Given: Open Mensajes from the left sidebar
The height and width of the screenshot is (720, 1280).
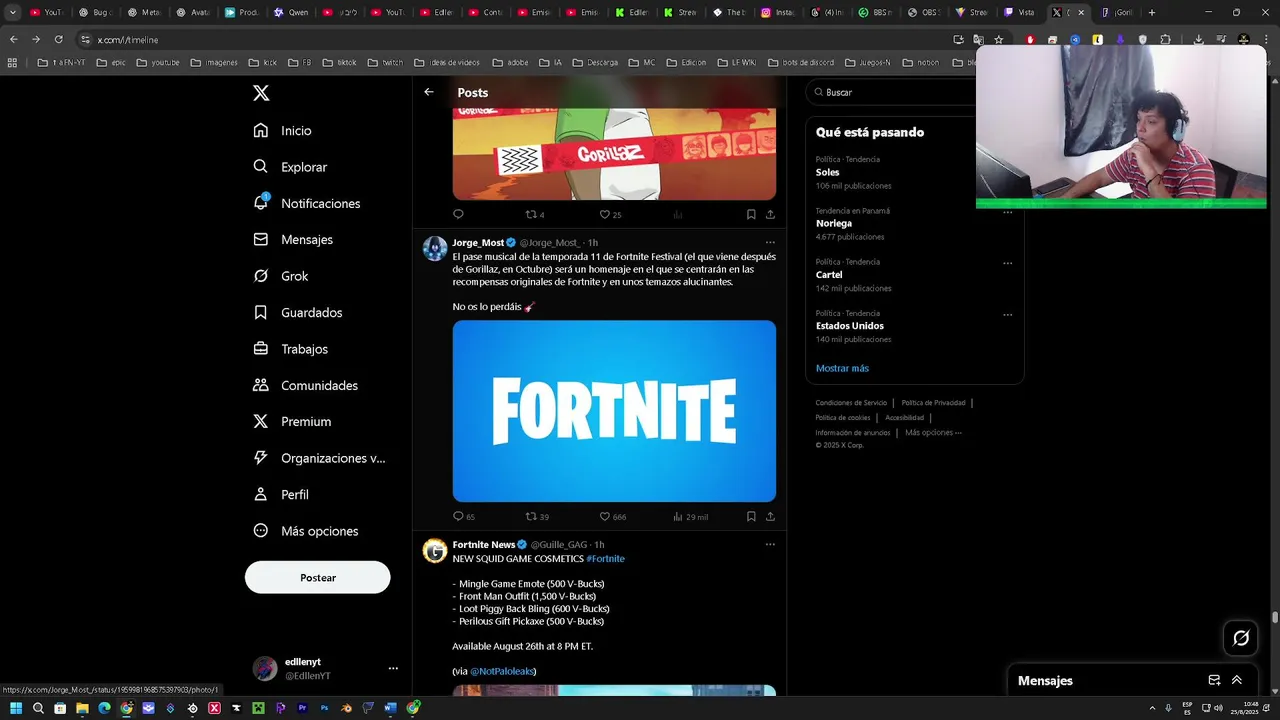Looking at the screenshot, I should click(x=293, y=240).
